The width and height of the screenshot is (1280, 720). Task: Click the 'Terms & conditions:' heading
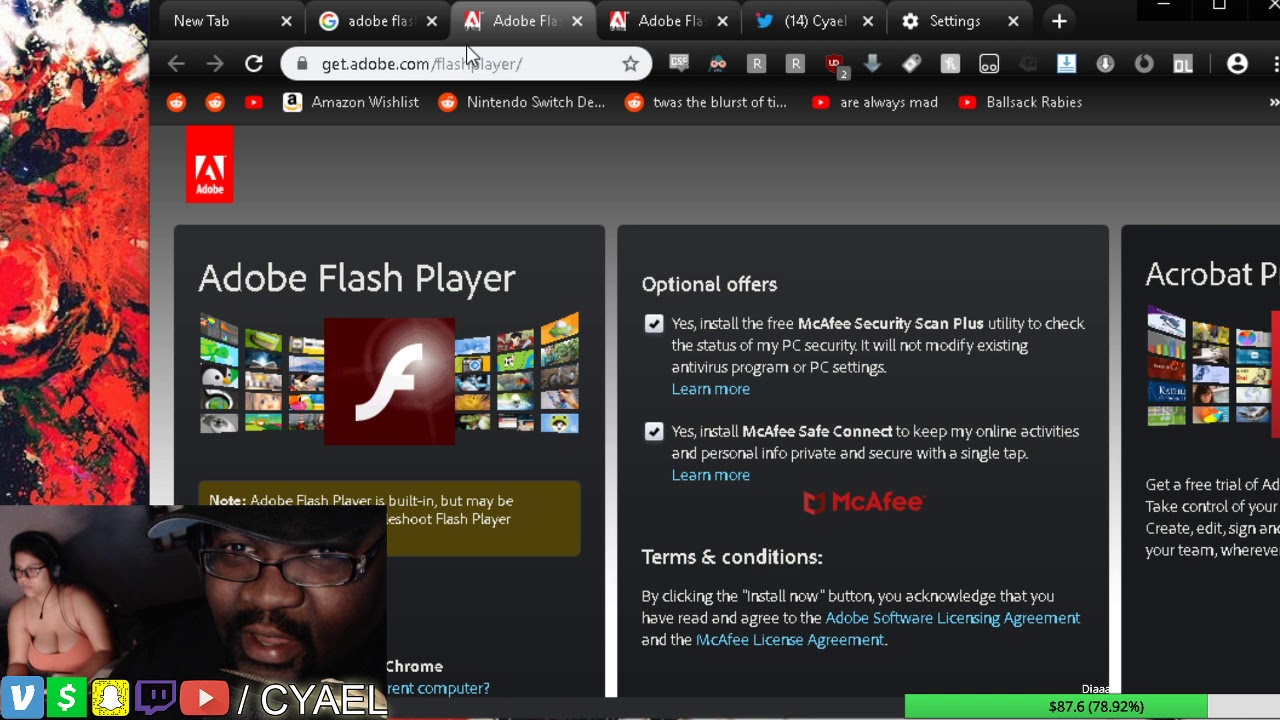tap(732, 557)
